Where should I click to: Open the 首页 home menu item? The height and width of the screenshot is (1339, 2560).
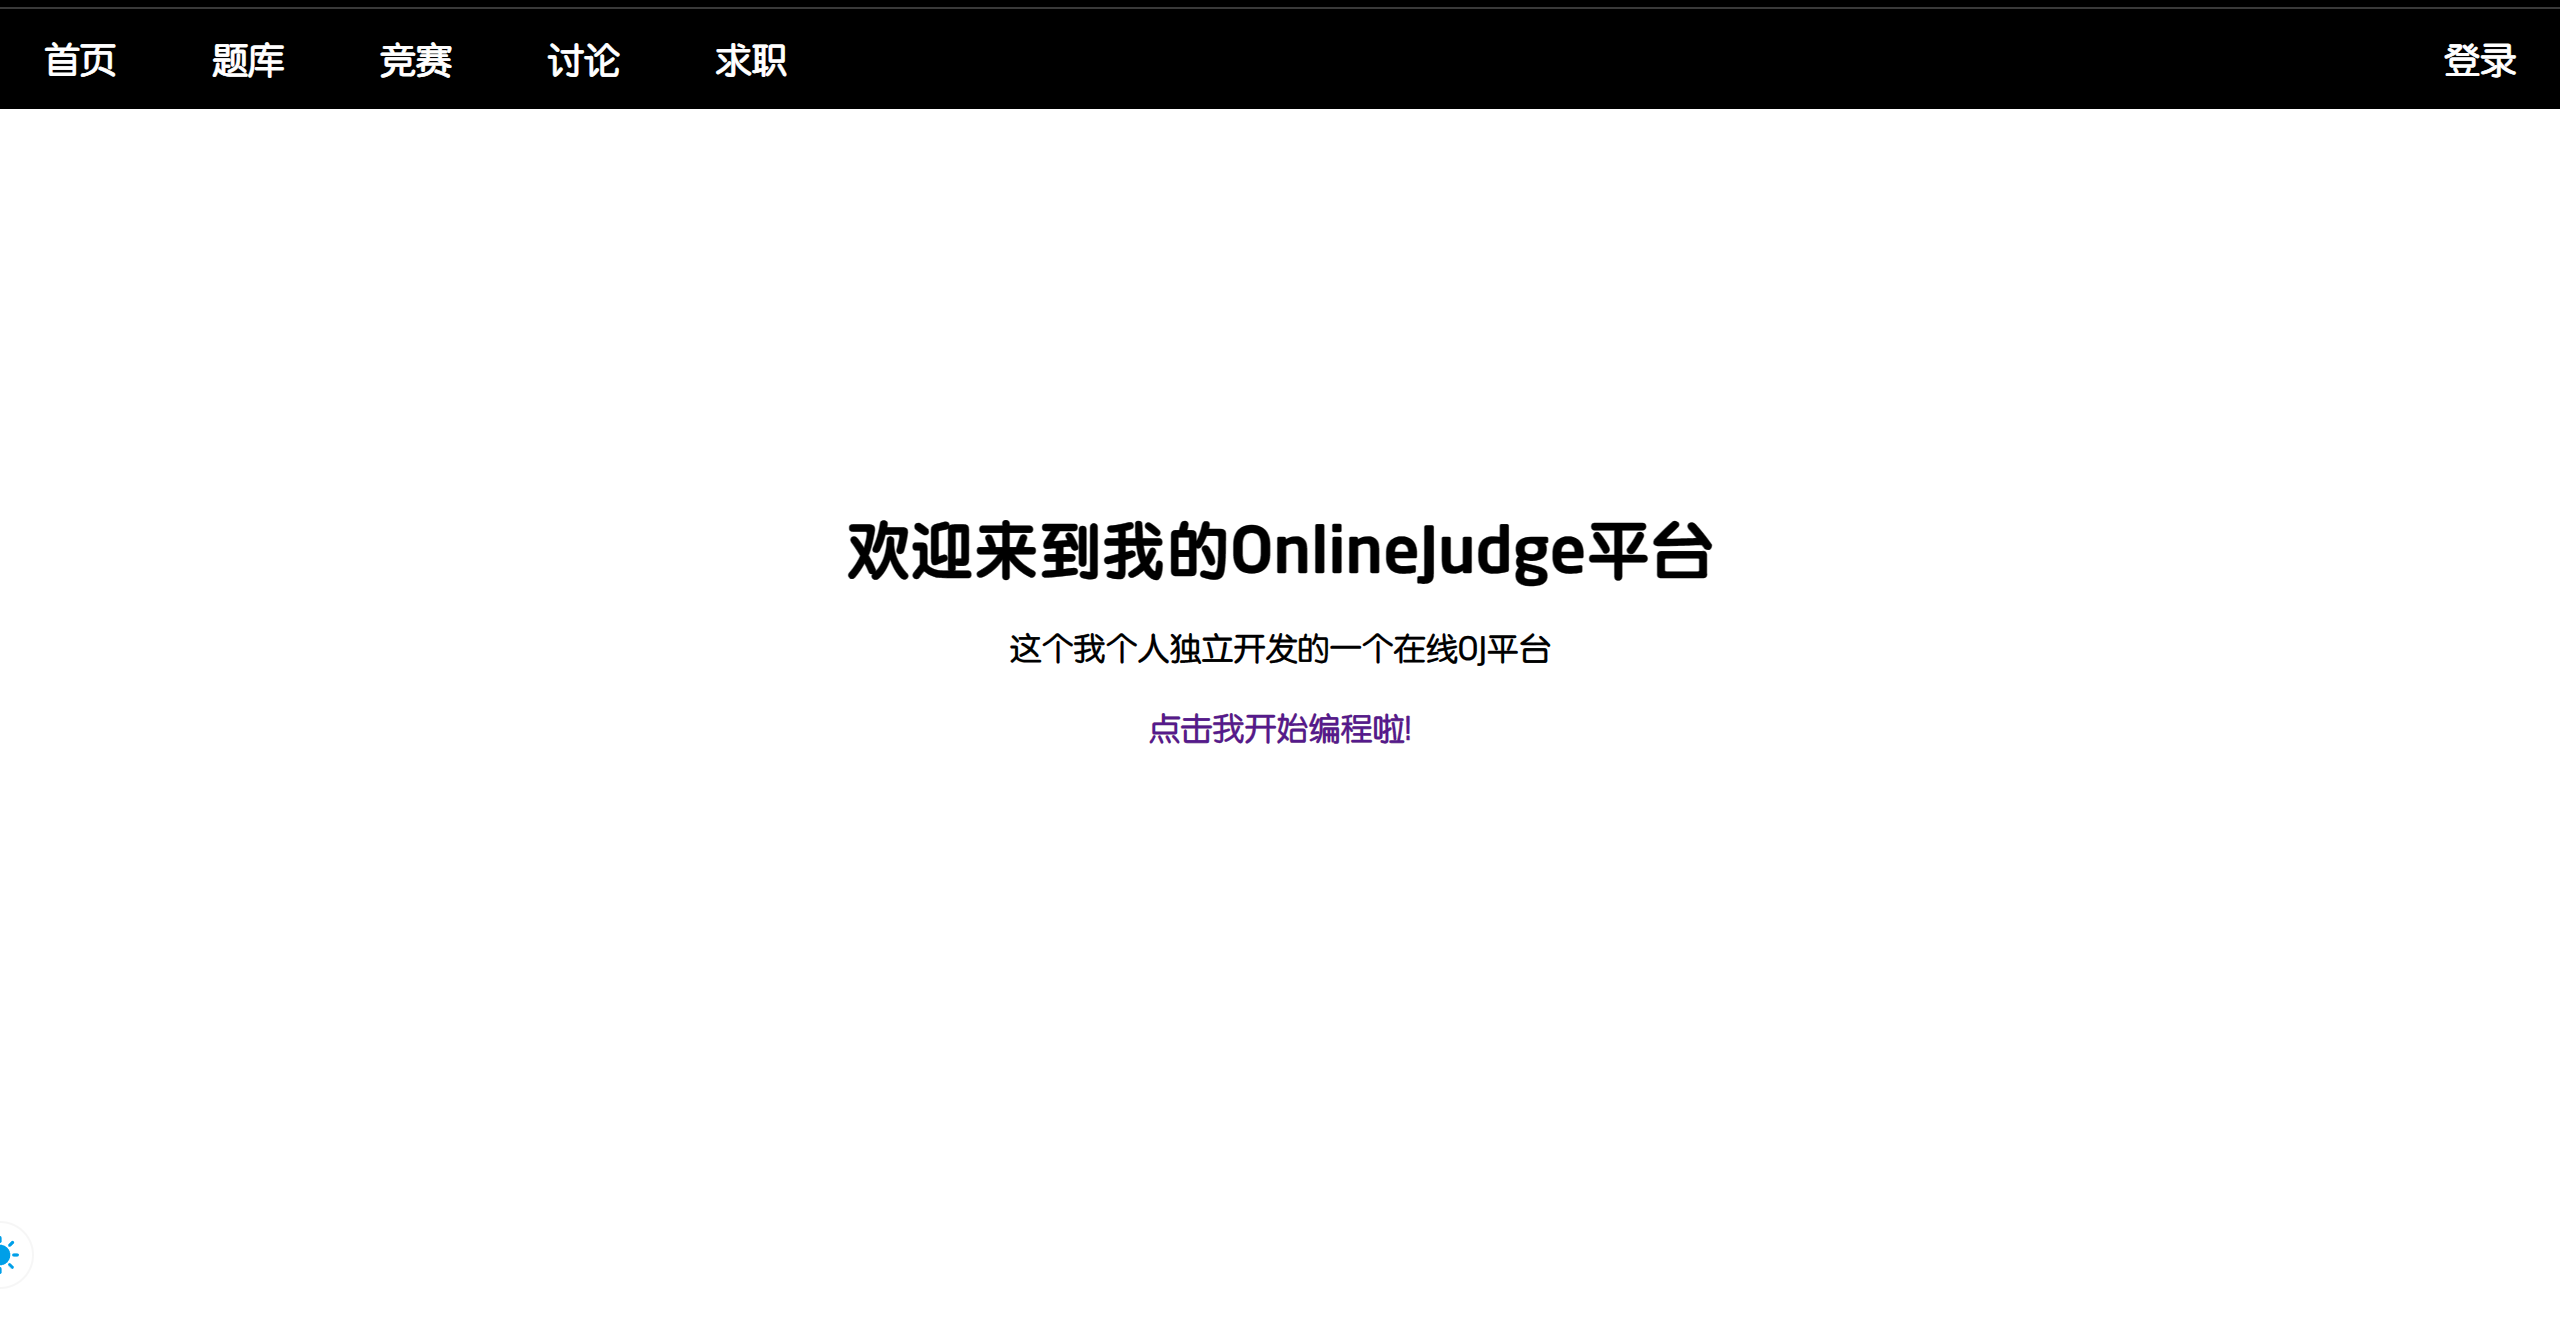point(80,61)
